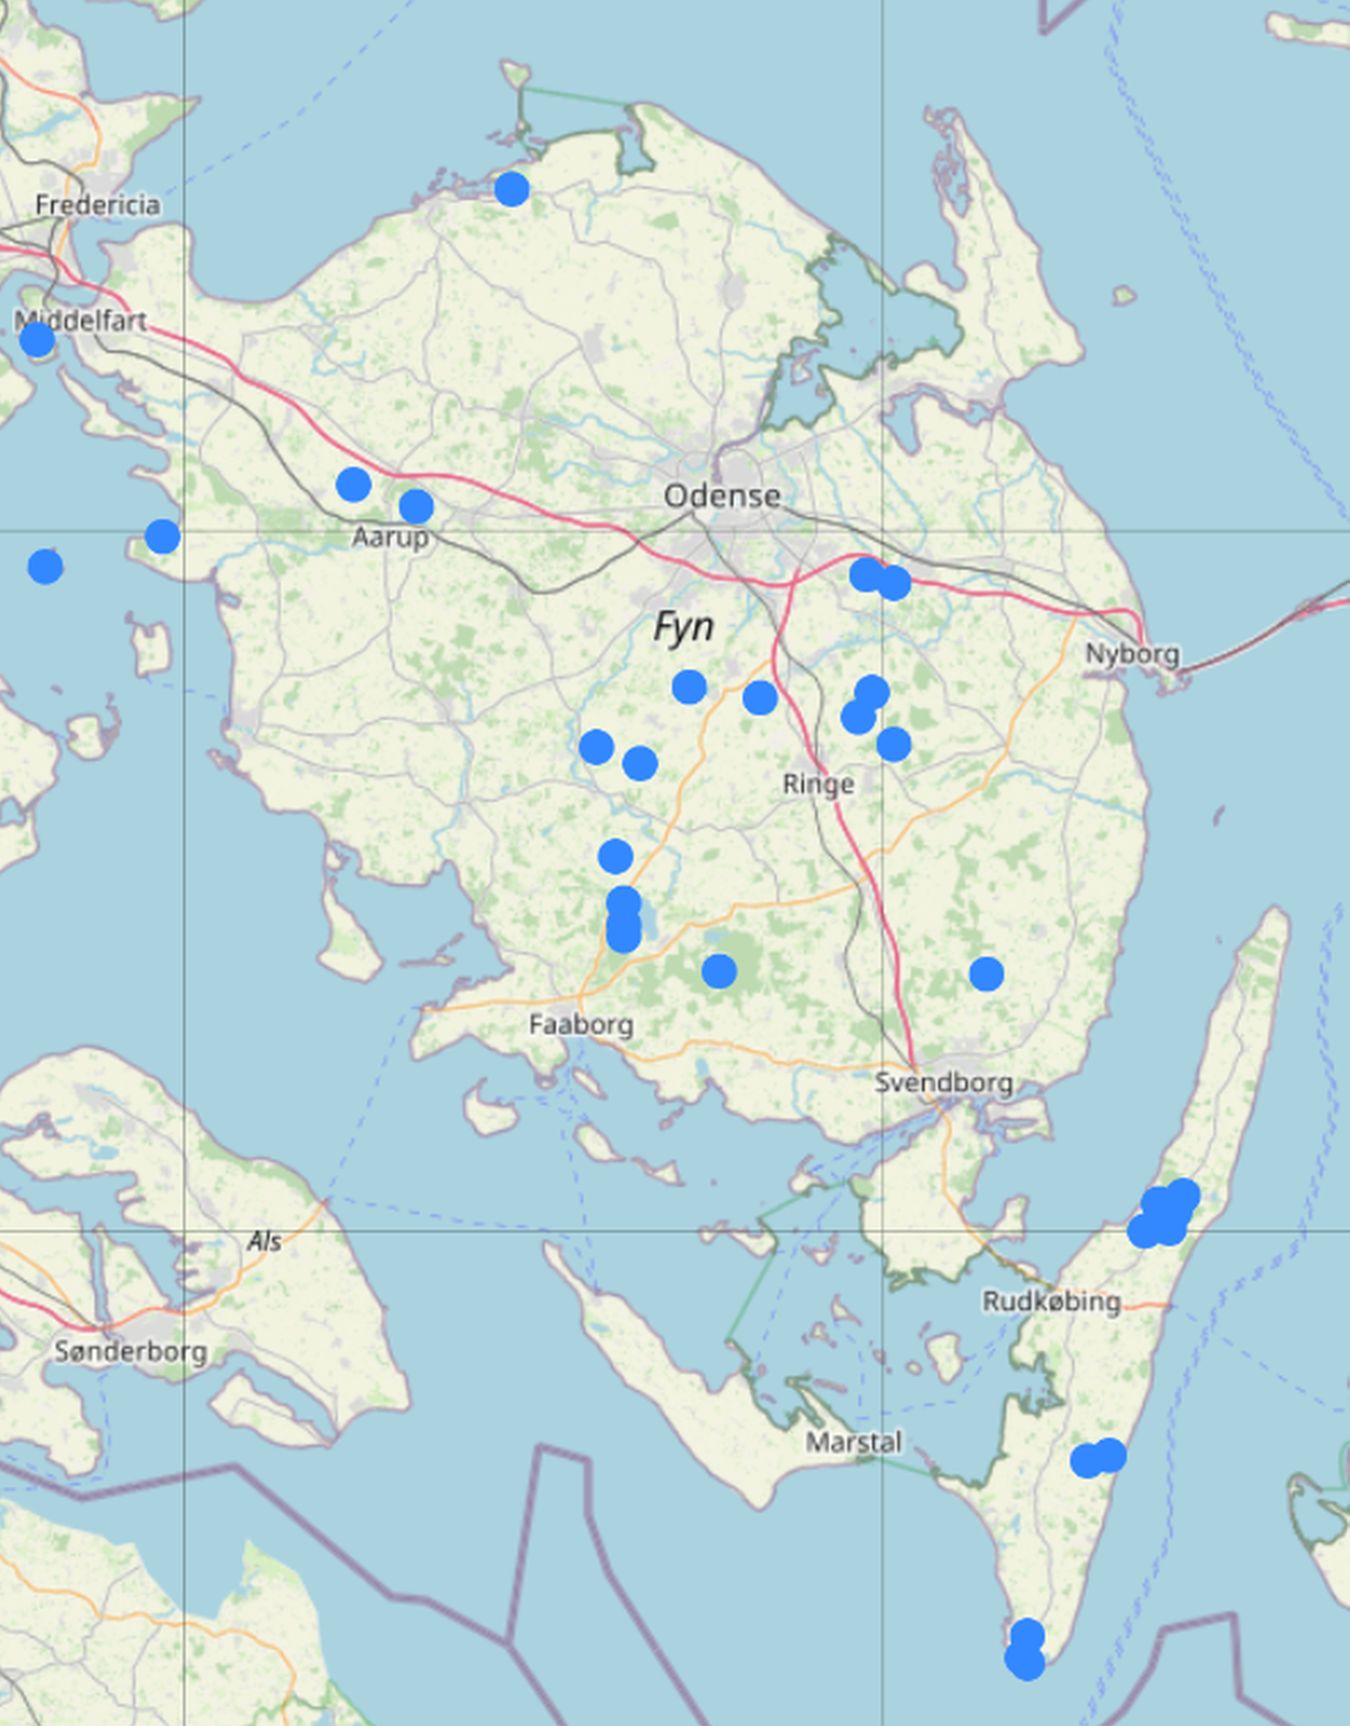Image resolution: width=1350 pixels, height=1726 pixels.
Task: Select the isolated marker north of Svendborg
Action: (986, 973)
